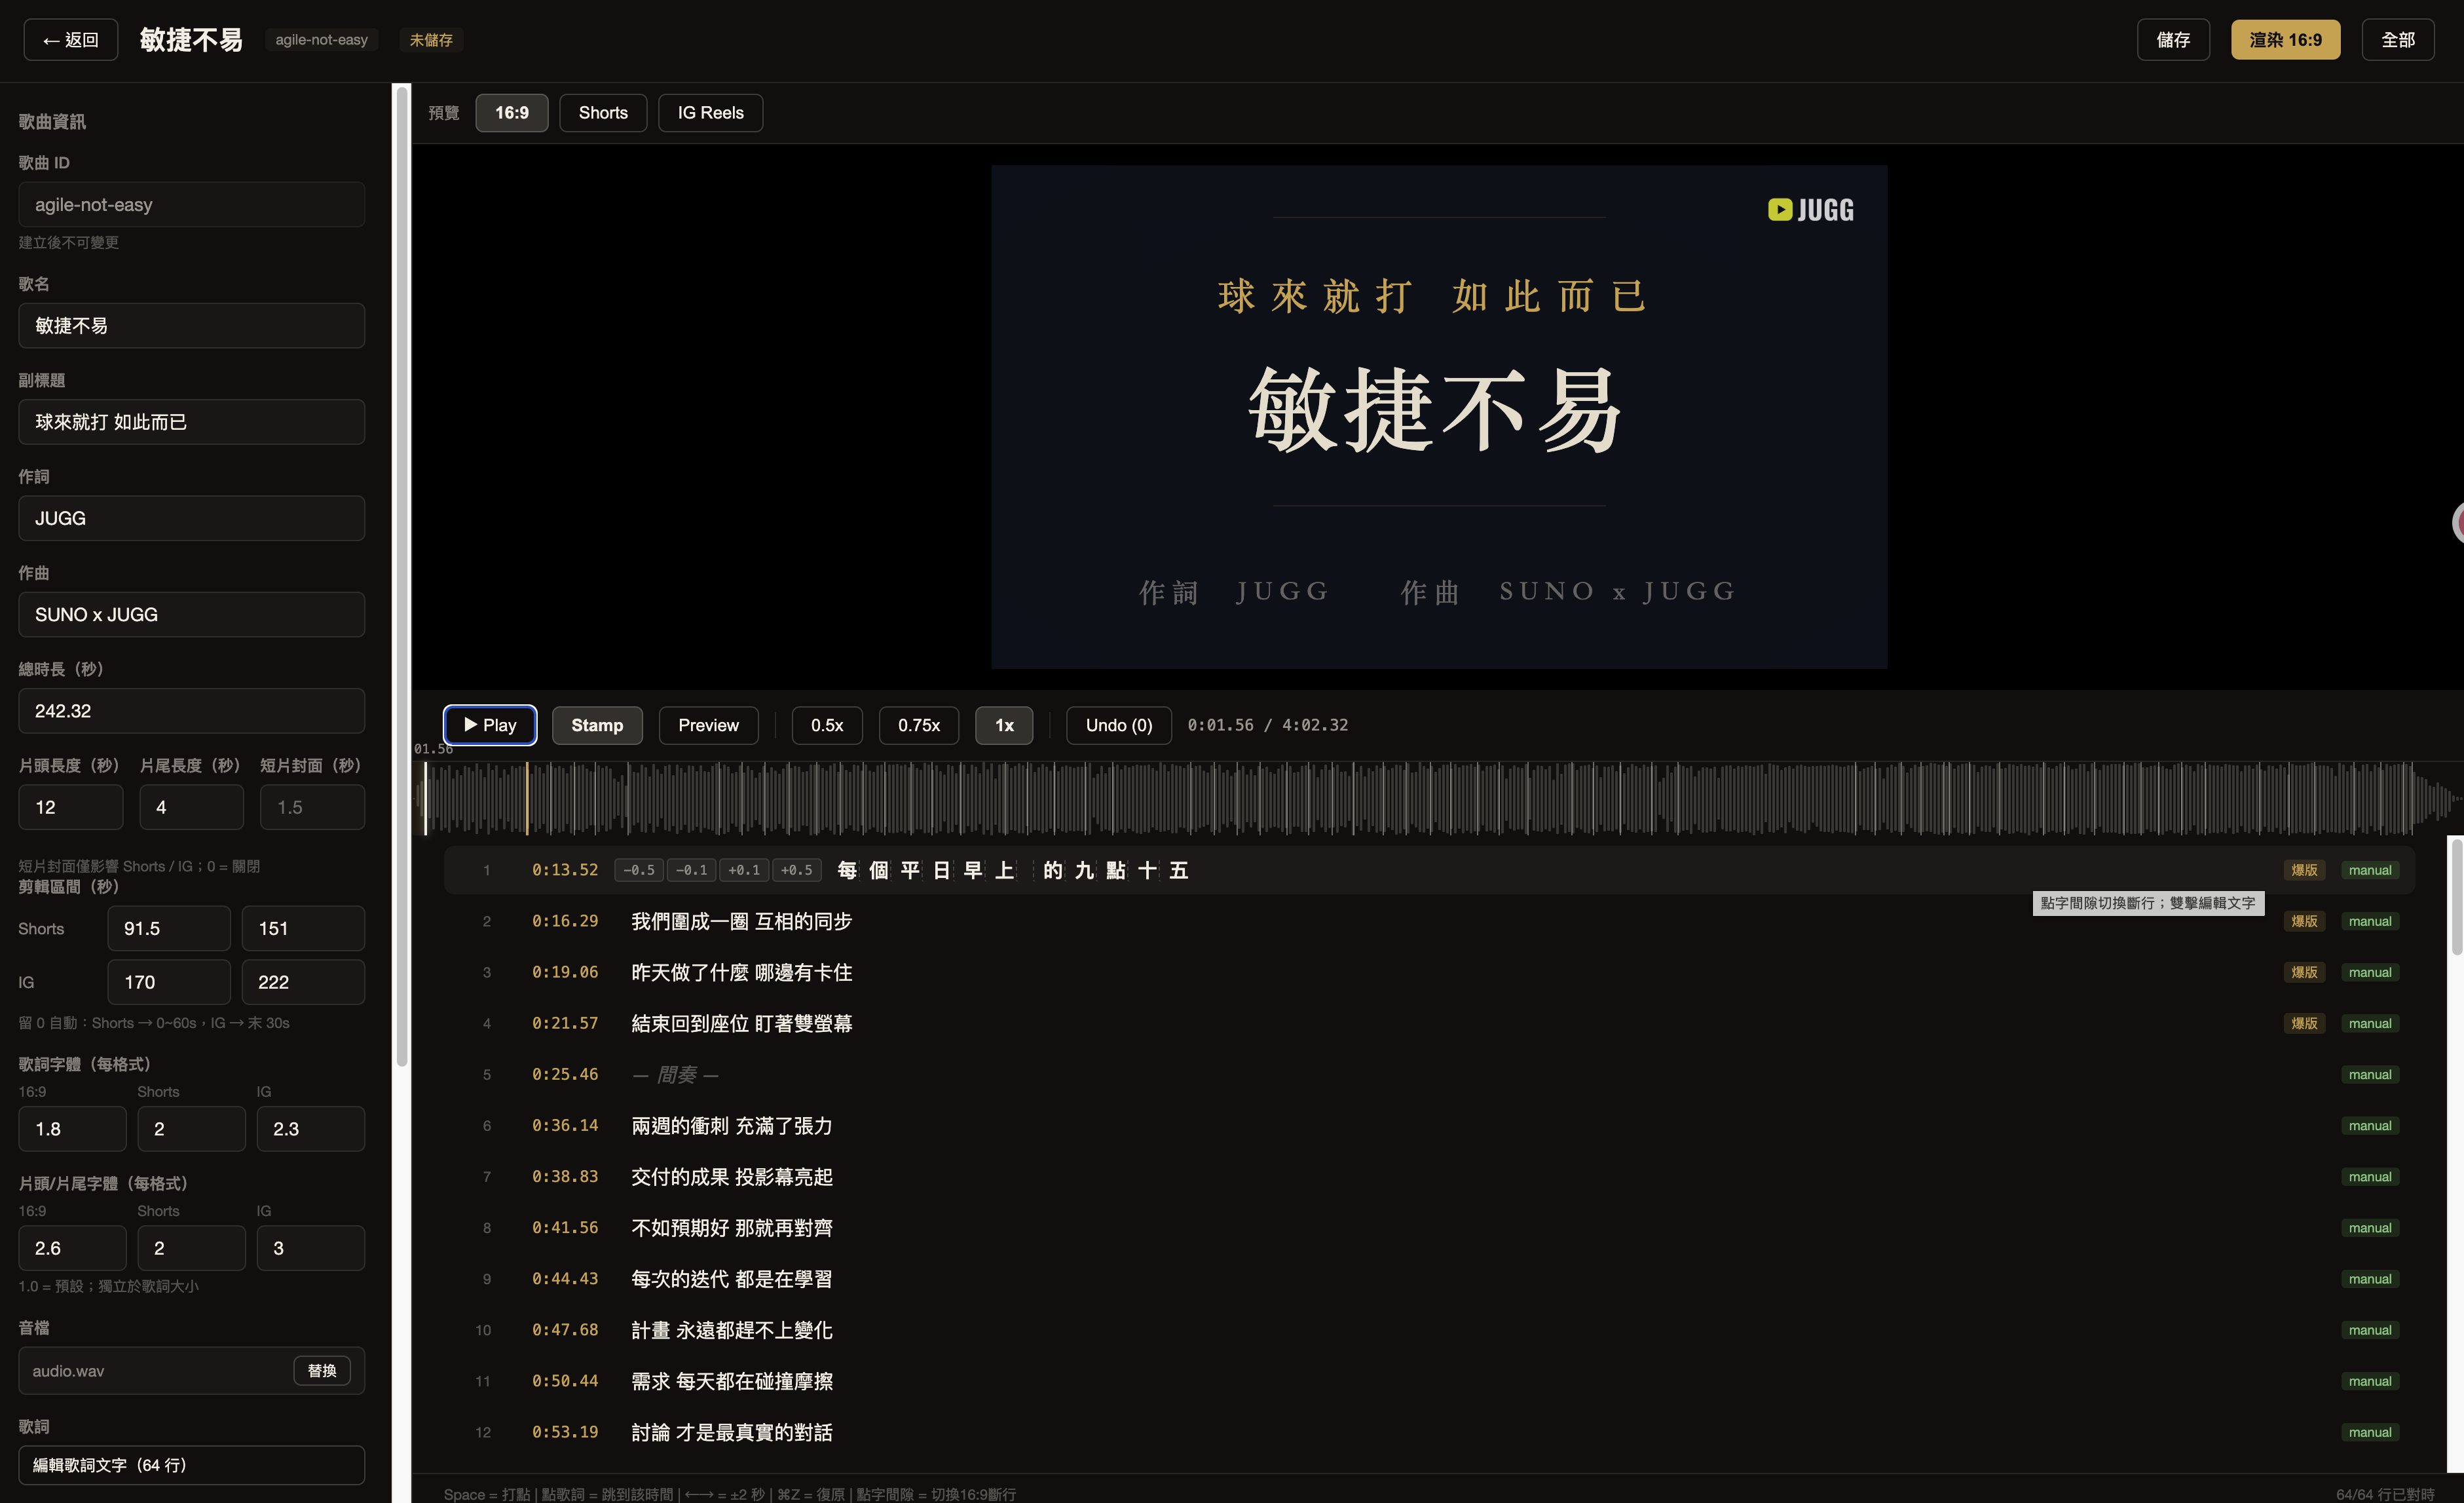The width and height of the screenshot is (2464, 1503).
Task: Click 替換 to replace audio file
Action: coord(322,1371)
